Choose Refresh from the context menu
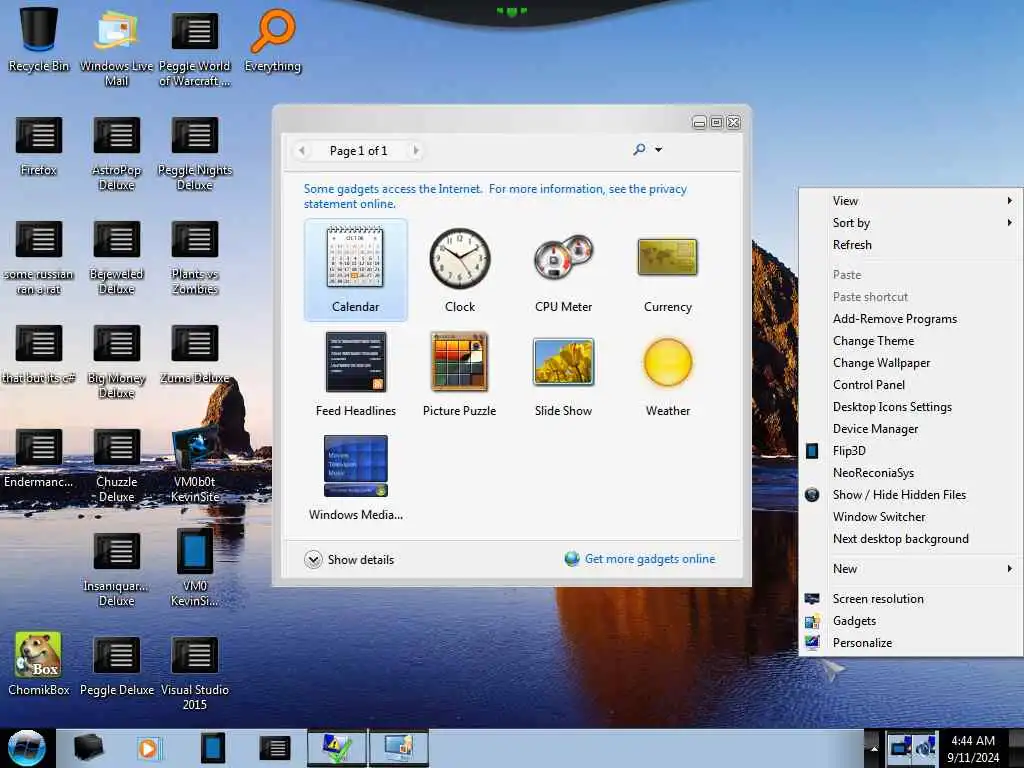Viewport: 1024px width, 768px height. coord(910,245)
